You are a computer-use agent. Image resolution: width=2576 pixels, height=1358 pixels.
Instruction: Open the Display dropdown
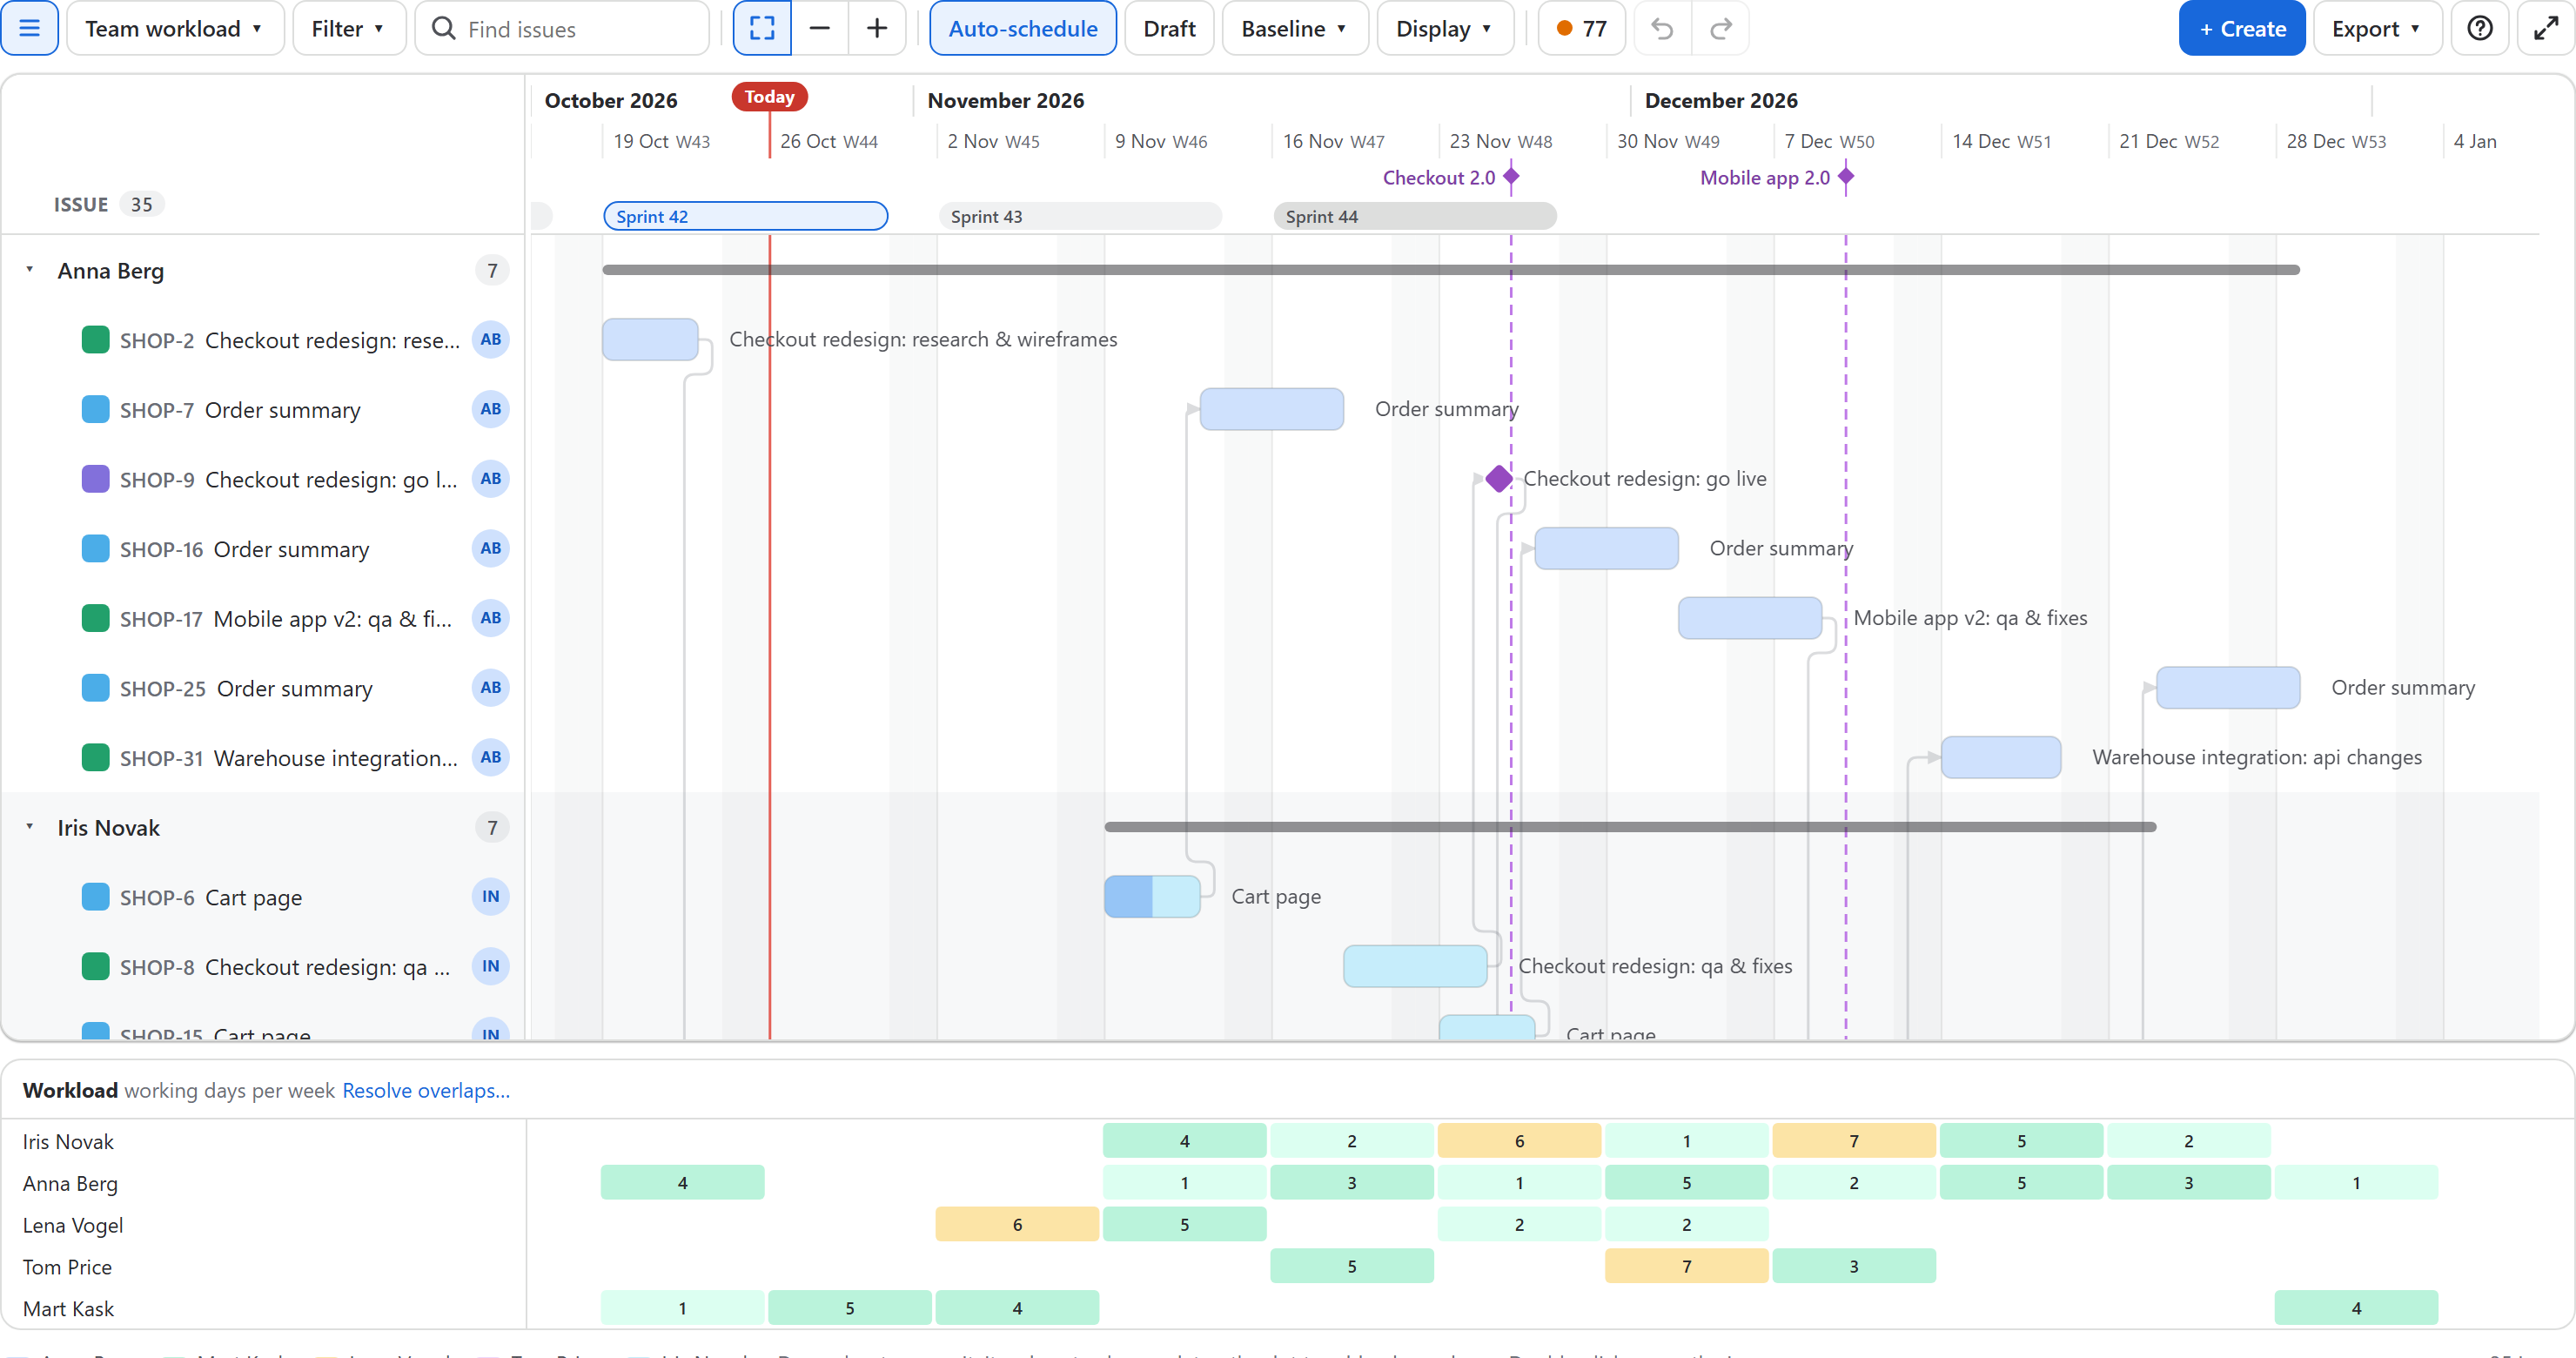(1444, 29)
